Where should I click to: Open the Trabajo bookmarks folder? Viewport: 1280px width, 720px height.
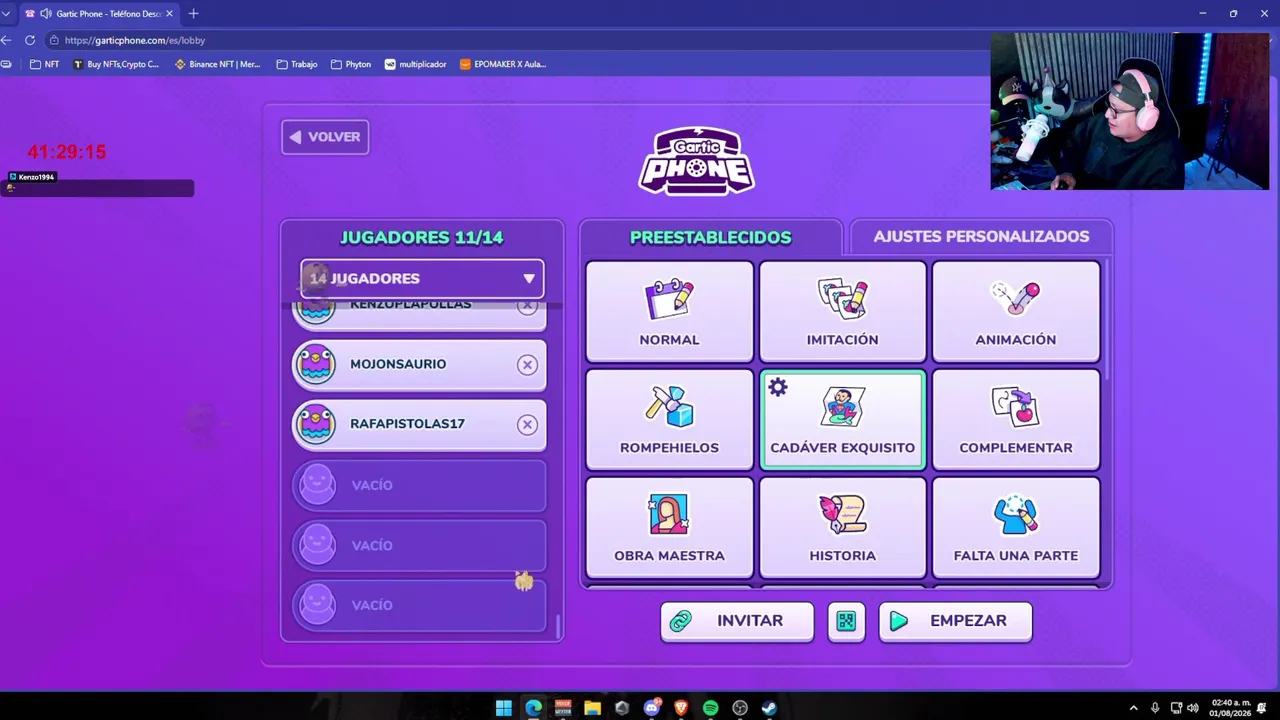coord(297,64)
